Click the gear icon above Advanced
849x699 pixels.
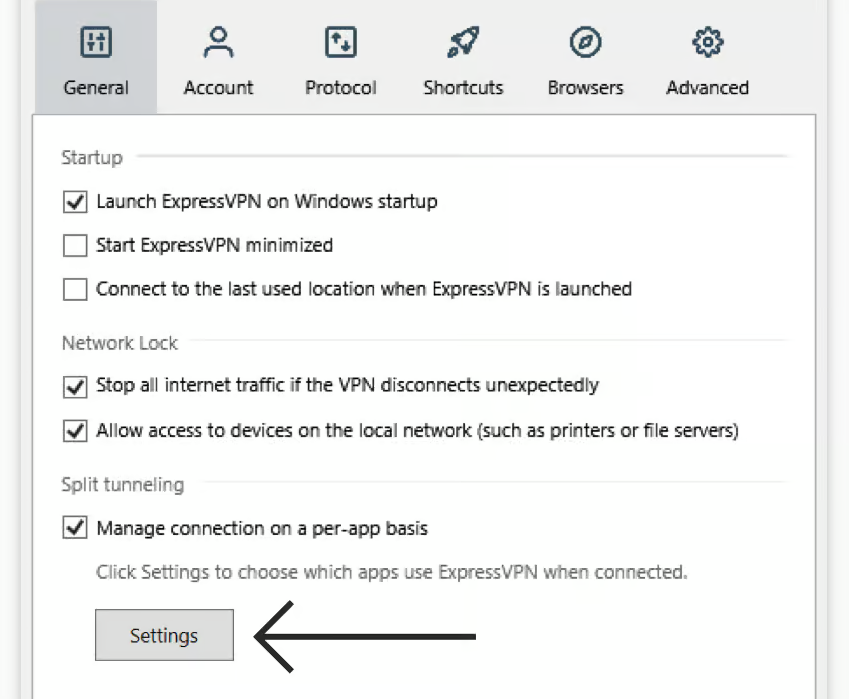click(707, 42)
